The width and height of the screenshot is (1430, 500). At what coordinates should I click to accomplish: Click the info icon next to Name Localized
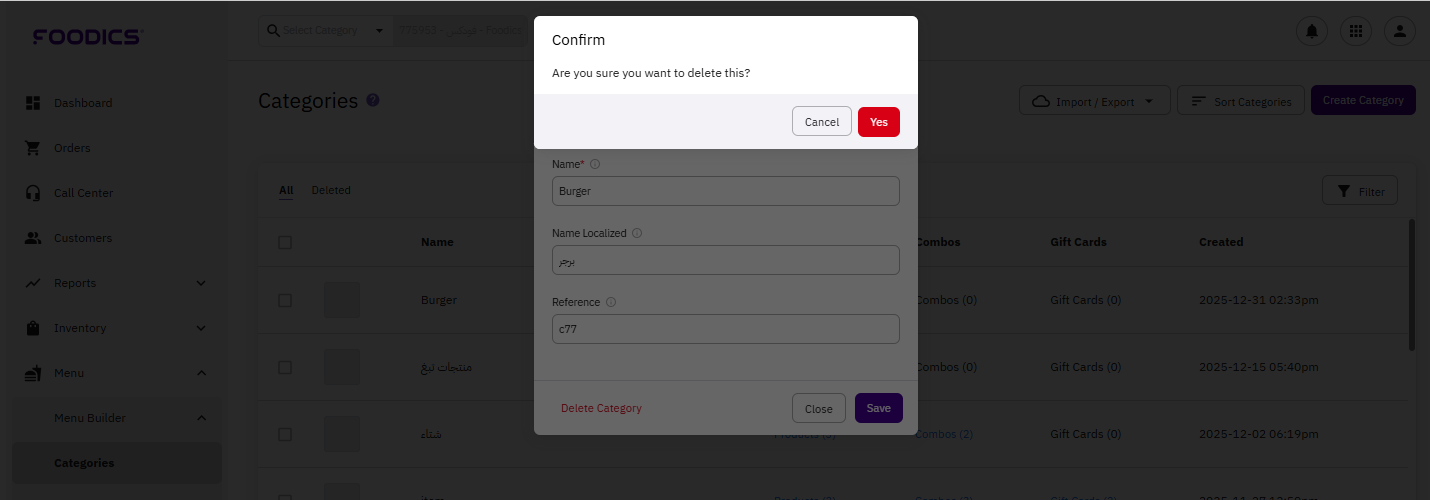[637, 233]
